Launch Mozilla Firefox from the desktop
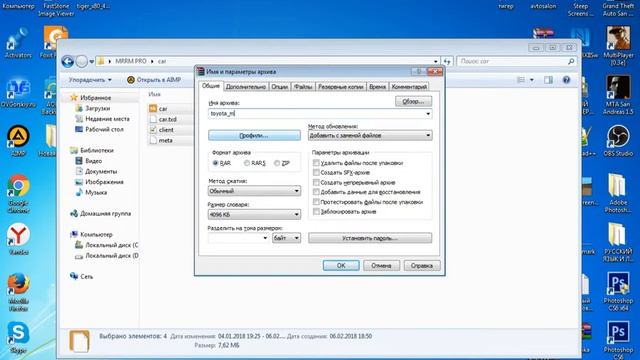The image size is (640, 360). tap(18, 292)
